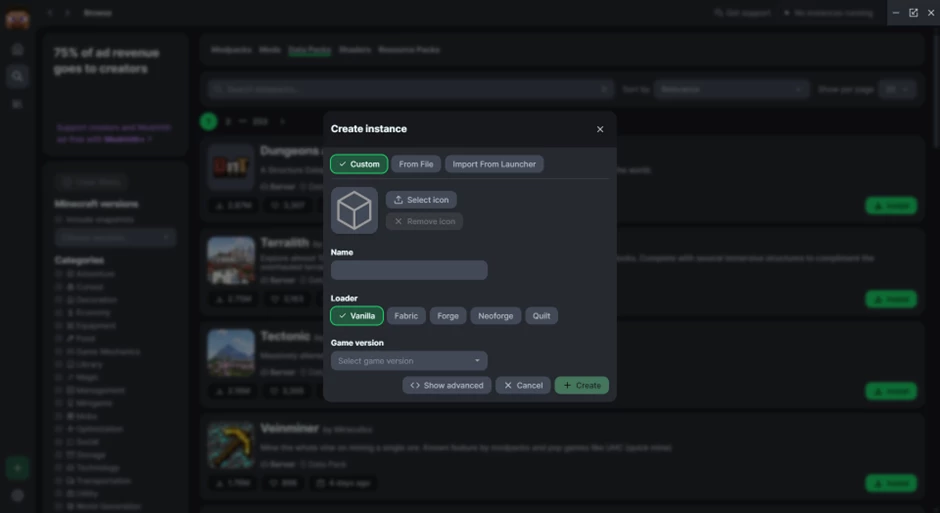Image resolution: width=940 pixels, height=513 pixels.
Task: Choose the Forge loader option
Action: tap(448, 316)
